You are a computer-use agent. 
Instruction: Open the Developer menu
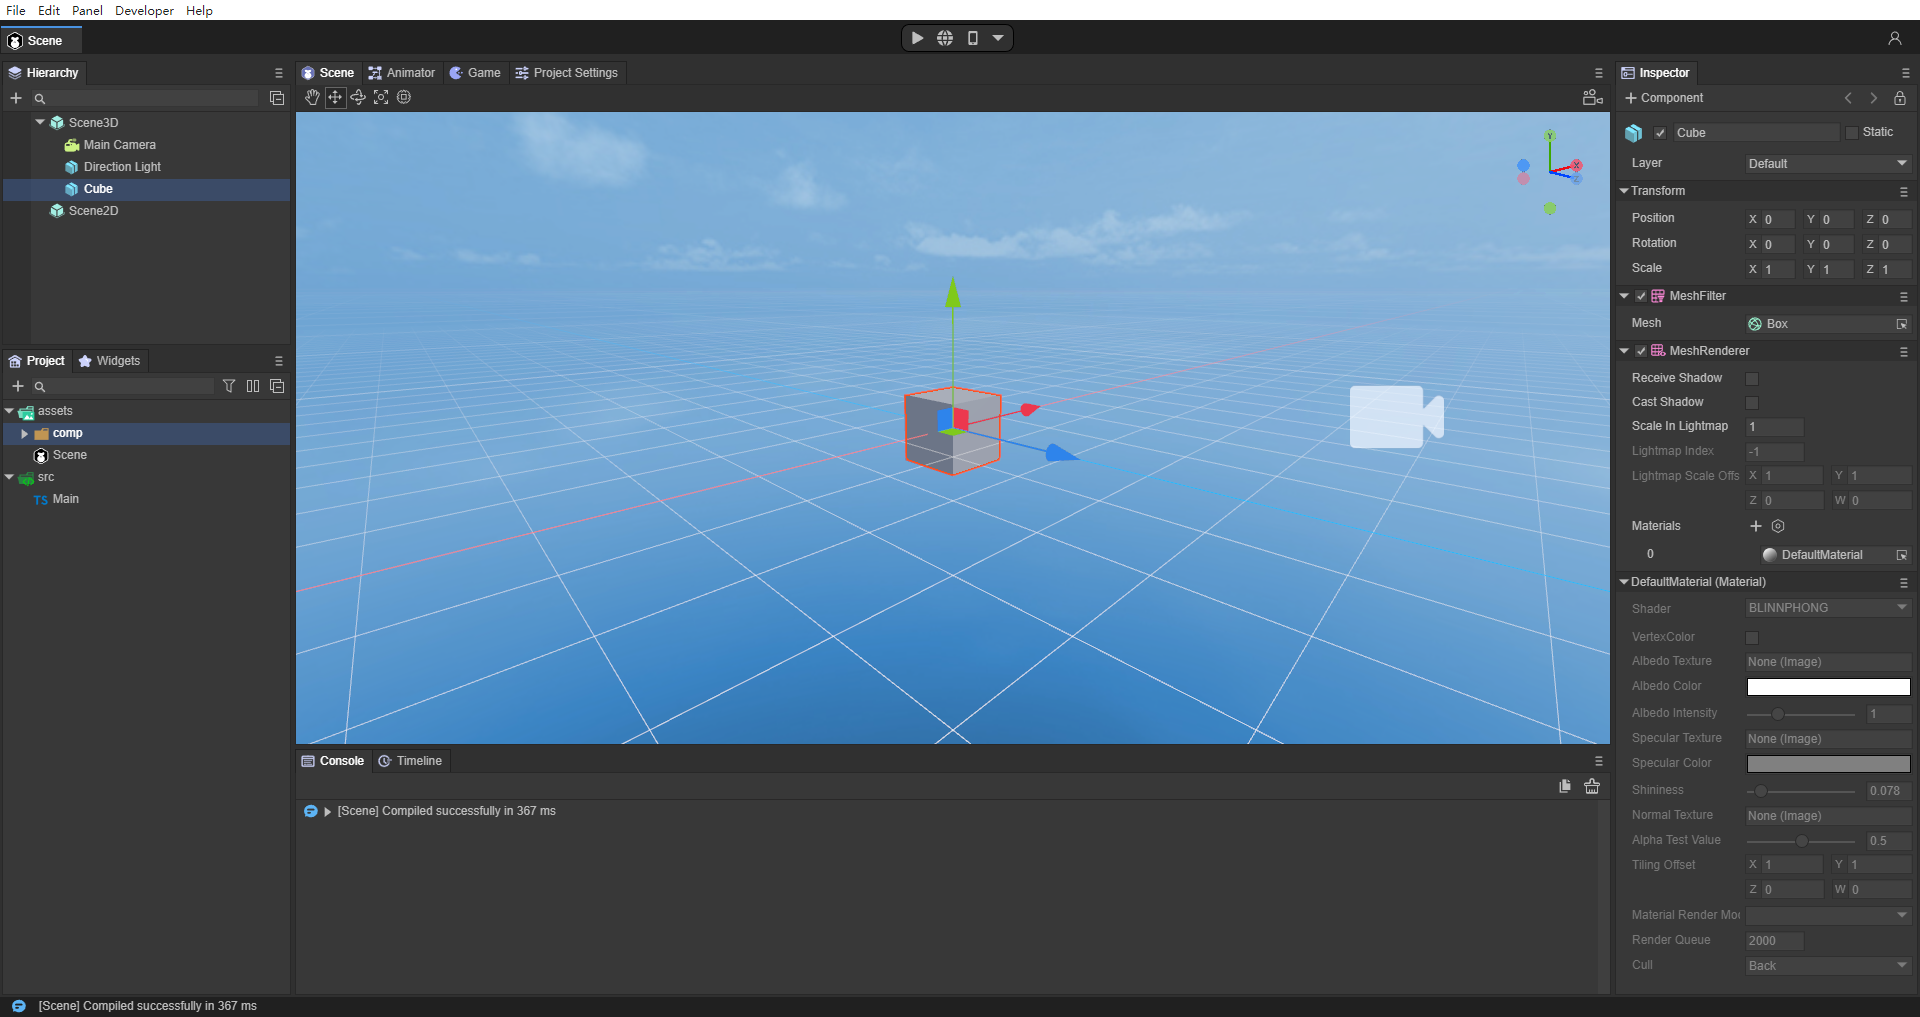[x=144, y=10]
